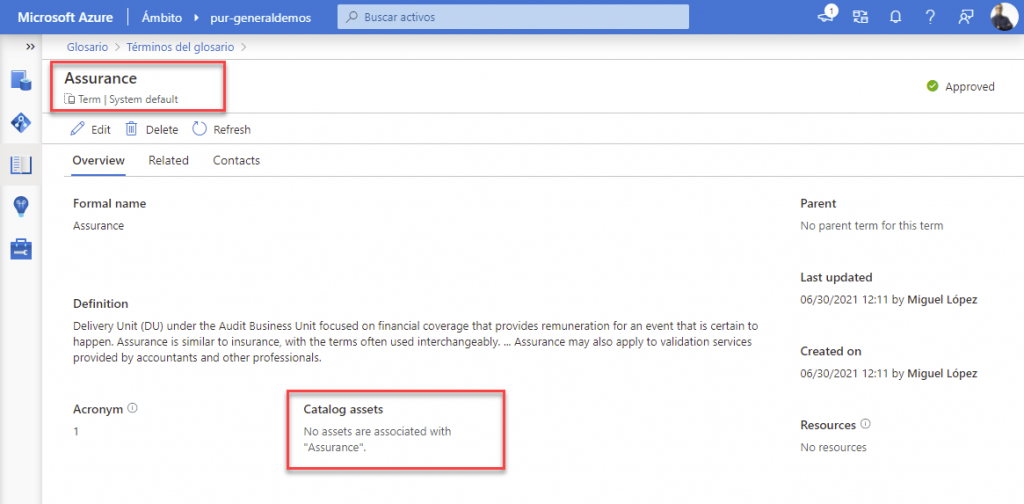Image resolution: width=1024 pixels, height=504 pixels.
Task: Click the Acronym info tooltip icon
Action: pyautogui.click(x=132, y=408)
